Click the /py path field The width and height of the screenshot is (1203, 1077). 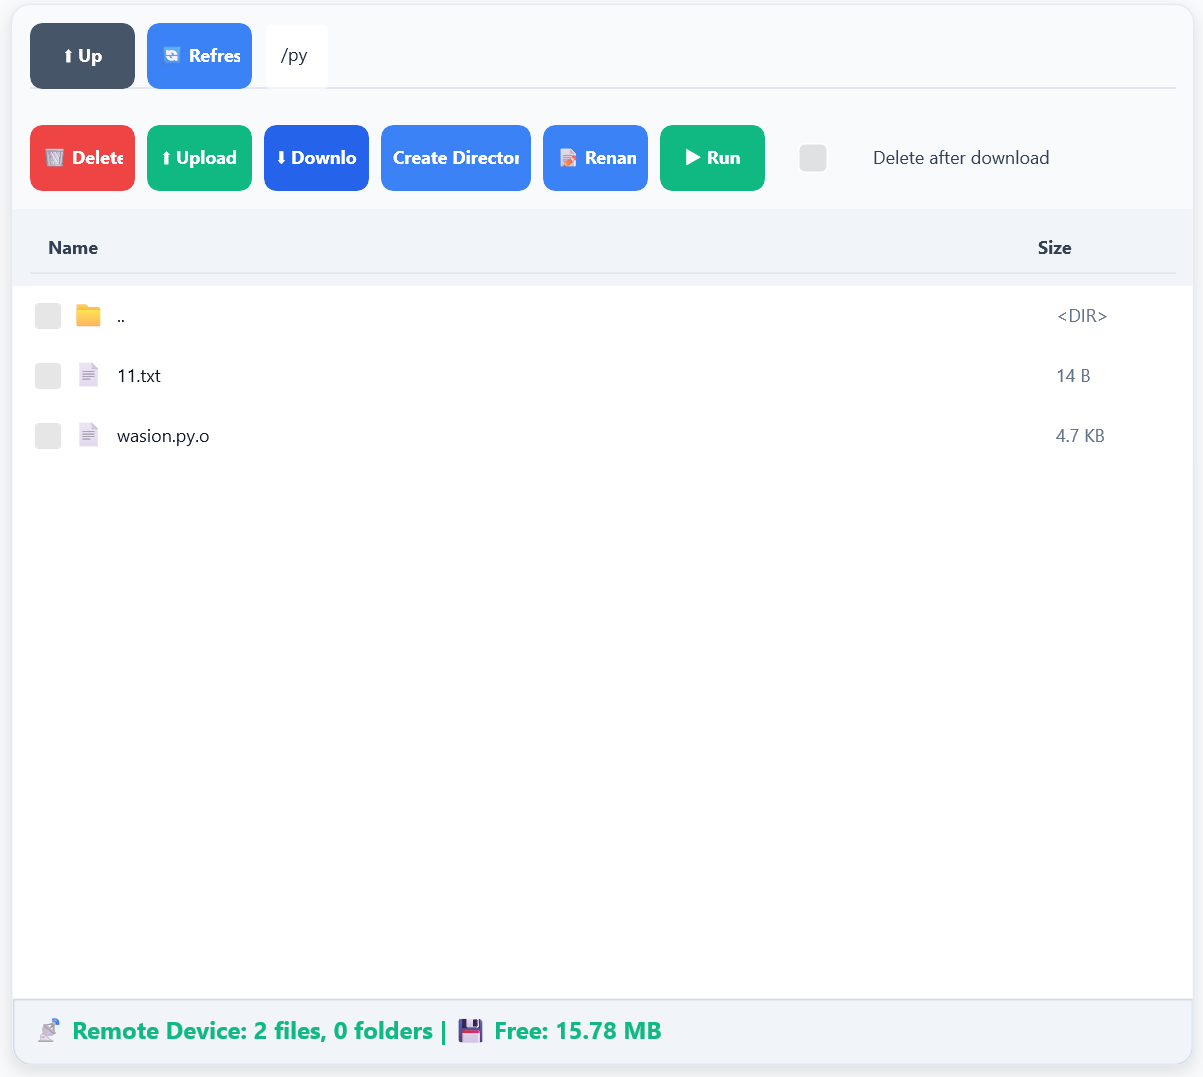[296, 56]
